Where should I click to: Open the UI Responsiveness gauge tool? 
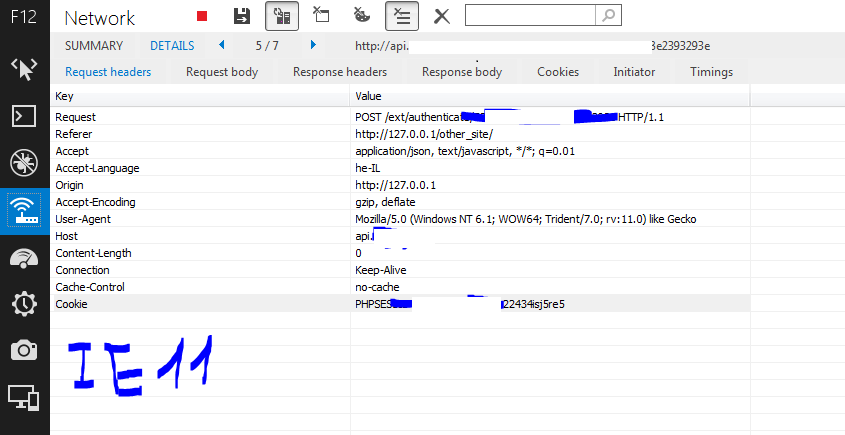coord(24,258)
